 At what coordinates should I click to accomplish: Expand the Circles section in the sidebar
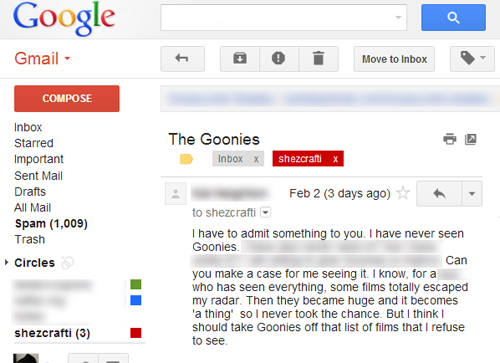tap(6, 262)
